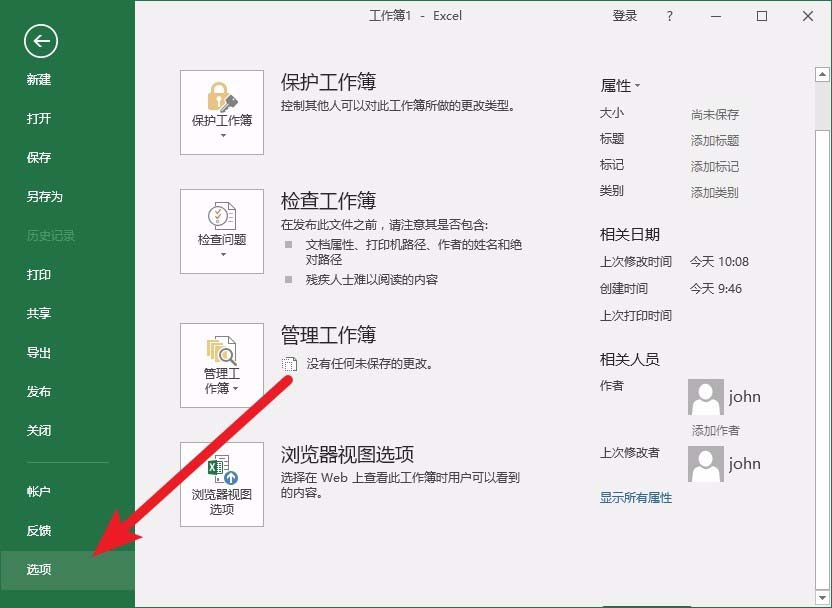Click the 没有任何未保存的更改 text
Screen dimensions: 832x608
pos(370,364)
